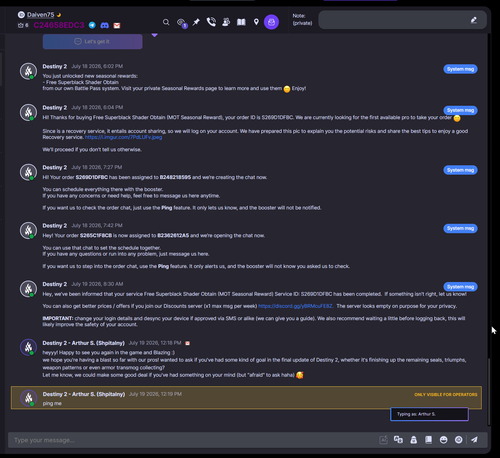Start a call with phone icon

point(211,22)
